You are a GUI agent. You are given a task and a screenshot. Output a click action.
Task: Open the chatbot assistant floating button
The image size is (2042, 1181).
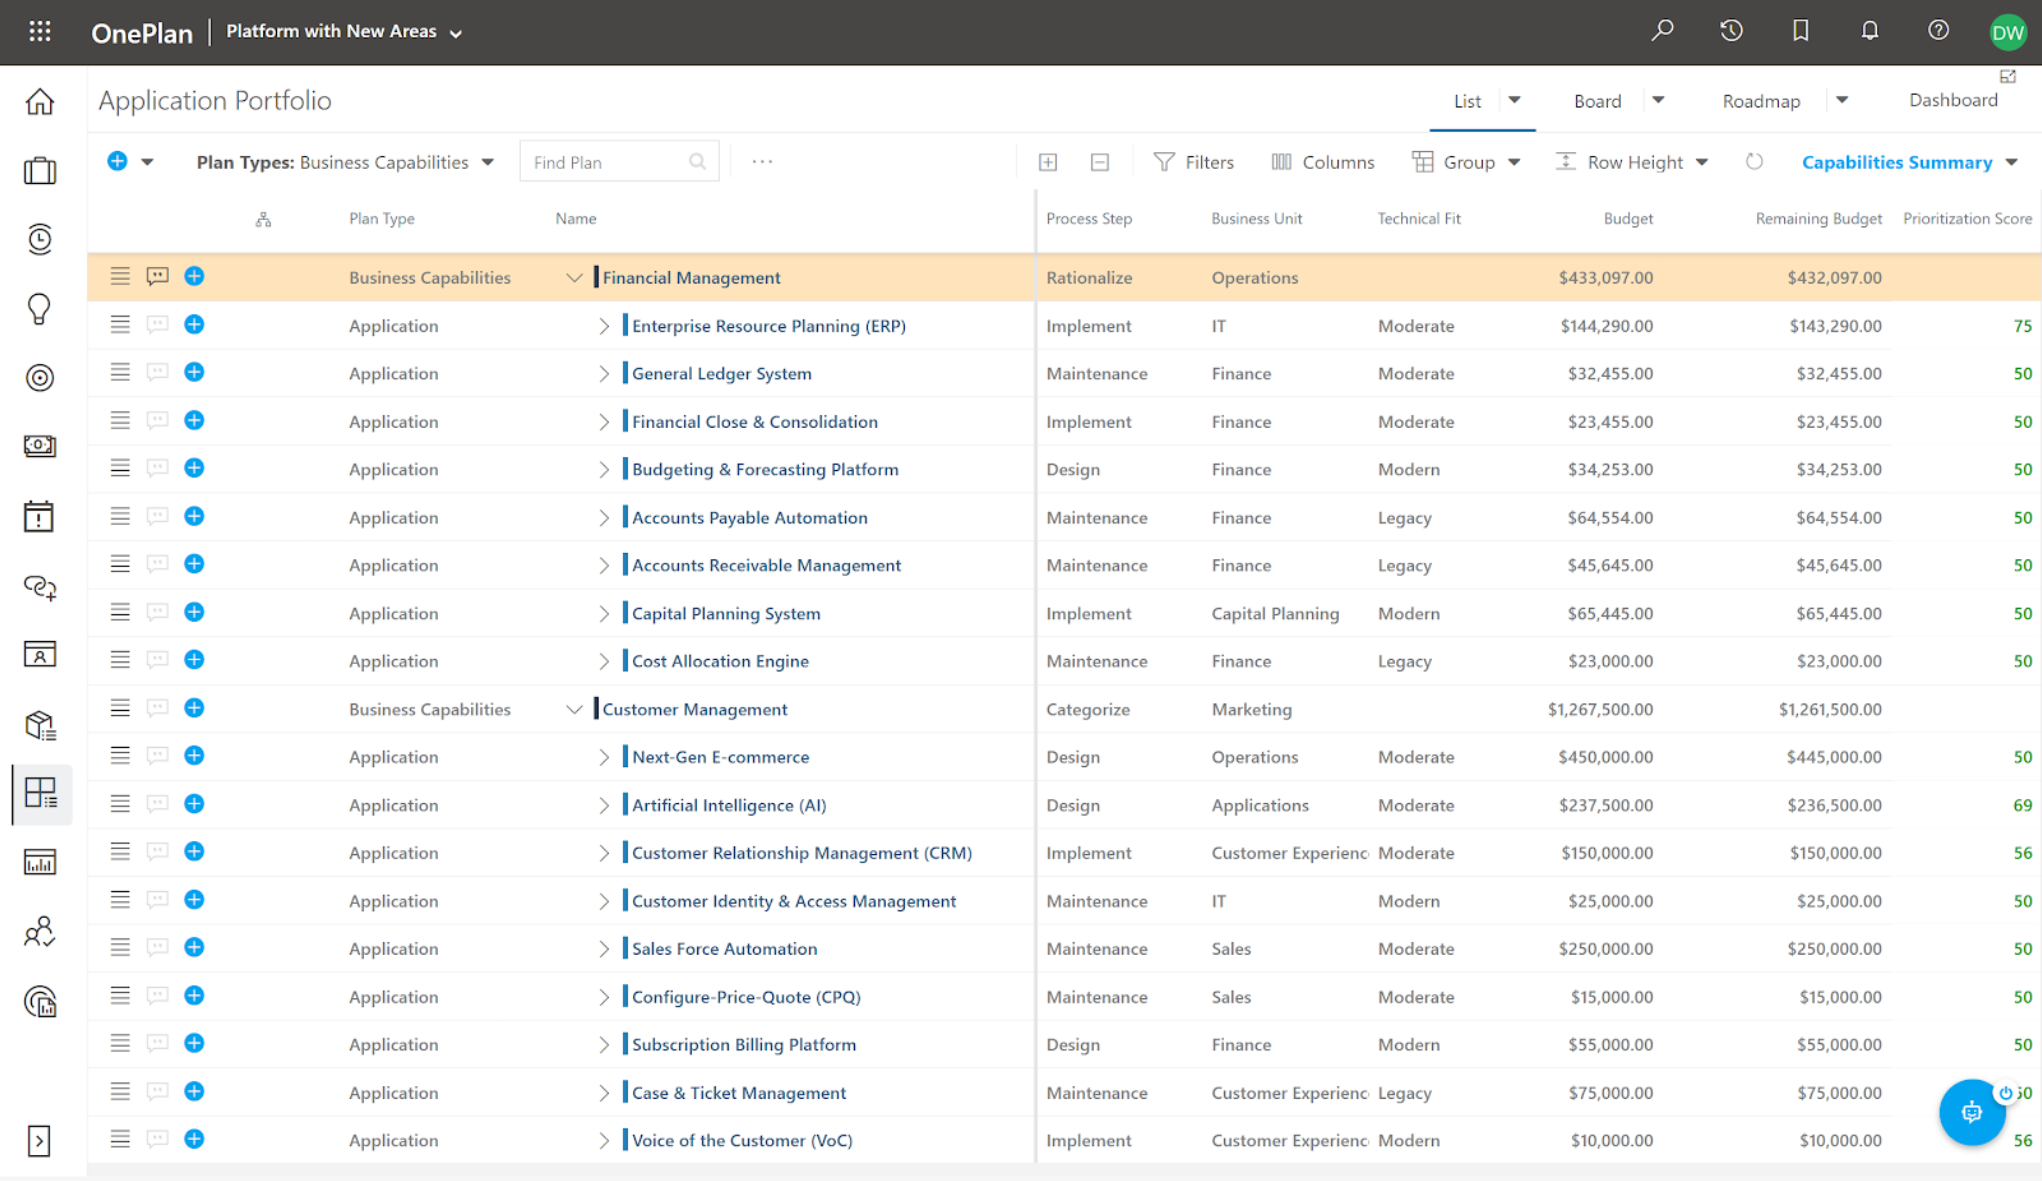click(x=1971, y=1111)
